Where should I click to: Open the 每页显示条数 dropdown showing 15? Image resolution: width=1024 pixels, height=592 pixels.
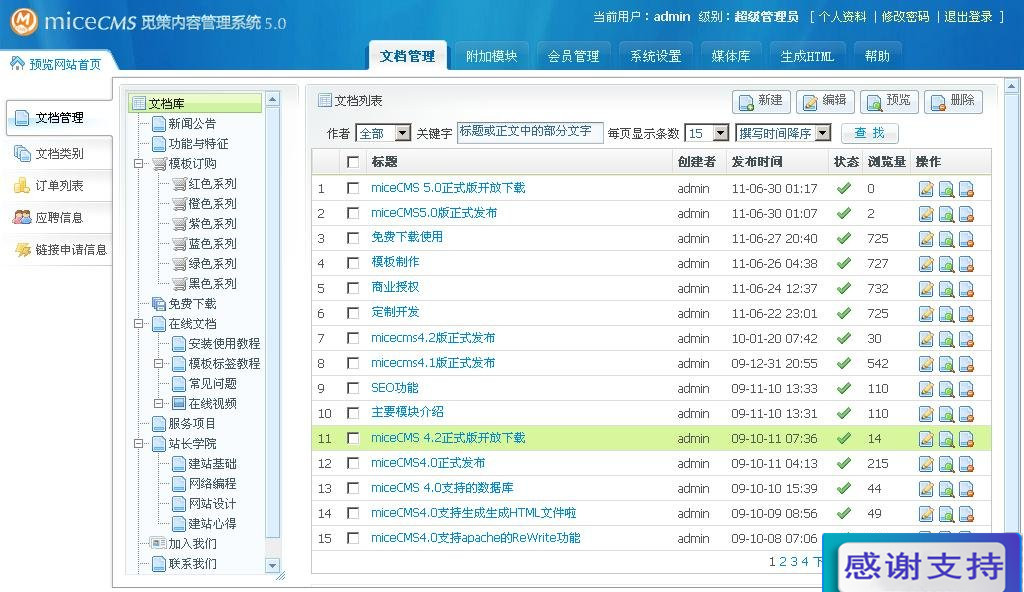click(x=707, y=133)
